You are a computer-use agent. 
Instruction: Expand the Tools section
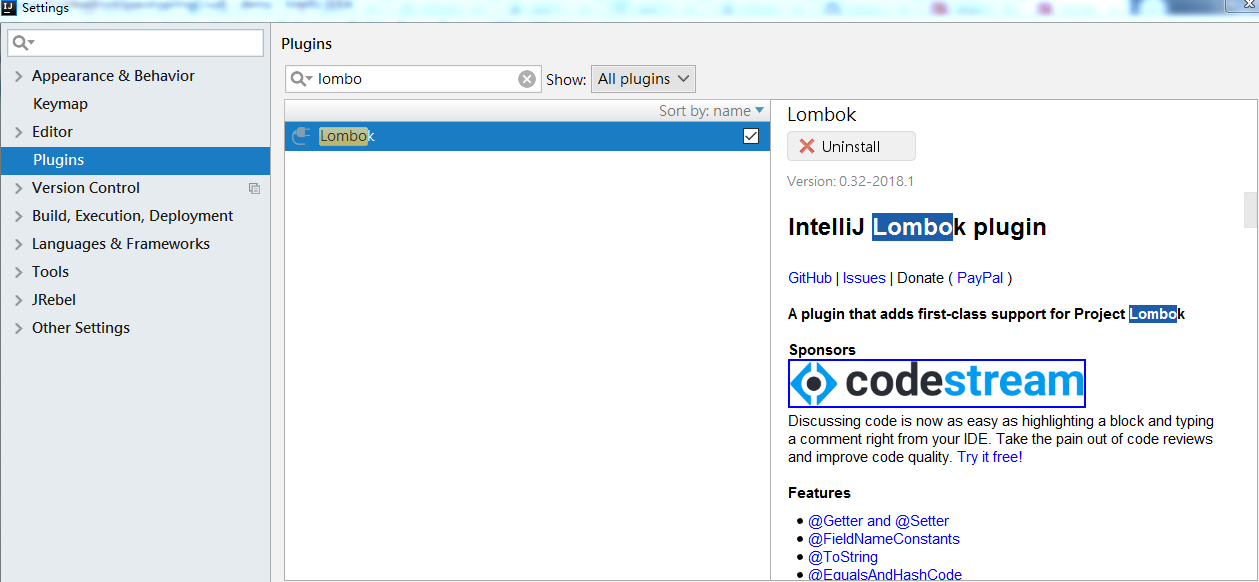(x=18, y=272)
